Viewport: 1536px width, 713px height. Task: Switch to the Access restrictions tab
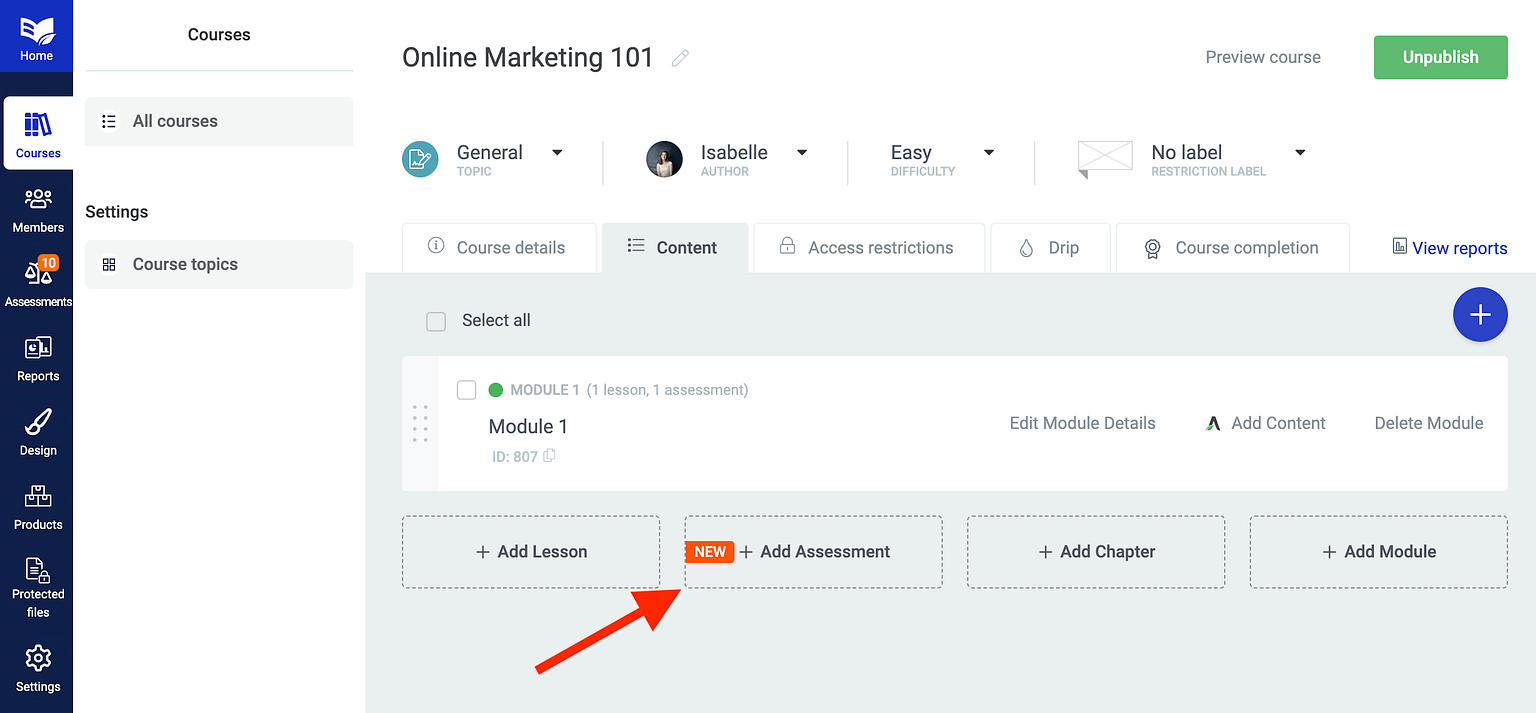pos(868,247)
